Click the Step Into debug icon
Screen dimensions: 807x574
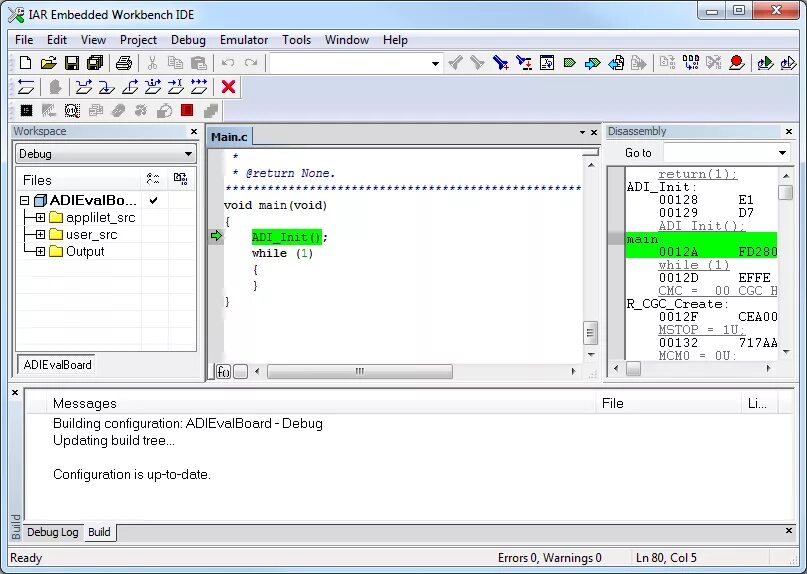coord(107,86)
